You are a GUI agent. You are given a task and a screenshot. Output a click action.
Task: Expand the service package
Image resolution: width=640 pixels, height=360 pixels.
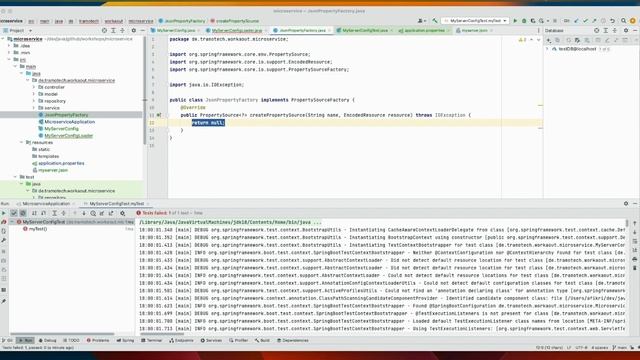(x=34, y=108)
